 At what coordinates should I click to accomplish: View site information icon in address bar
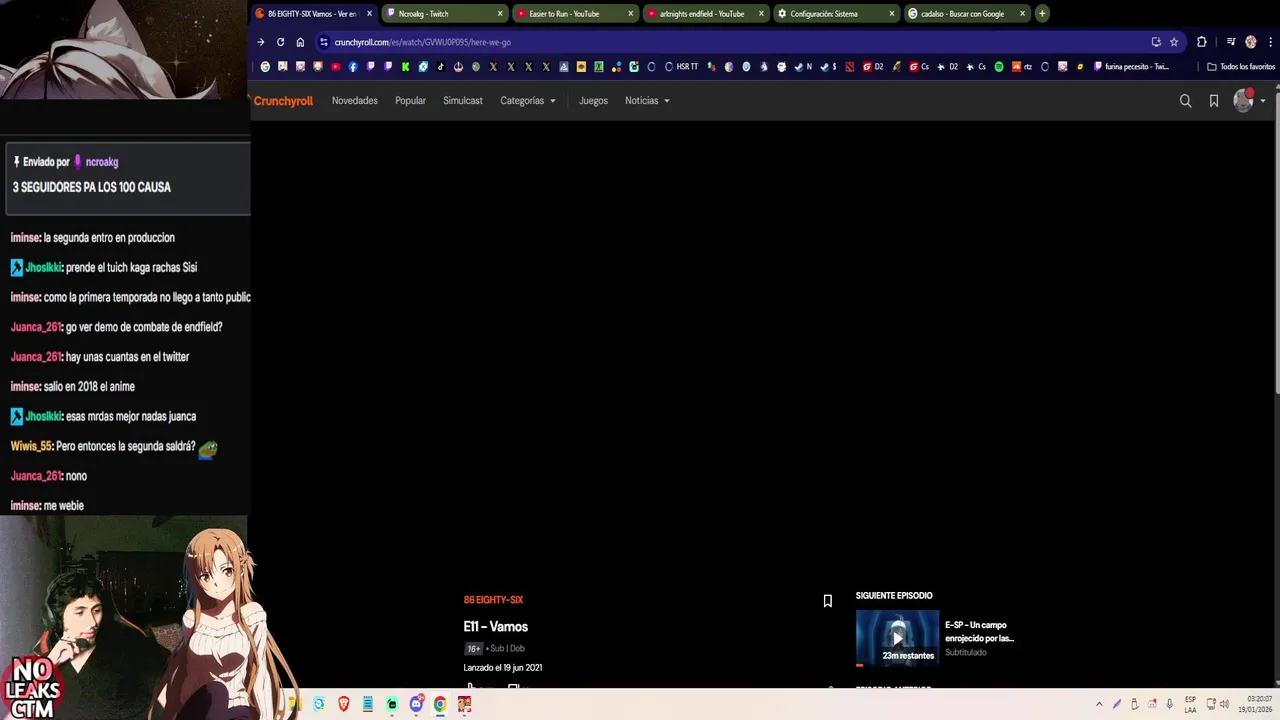323,42
